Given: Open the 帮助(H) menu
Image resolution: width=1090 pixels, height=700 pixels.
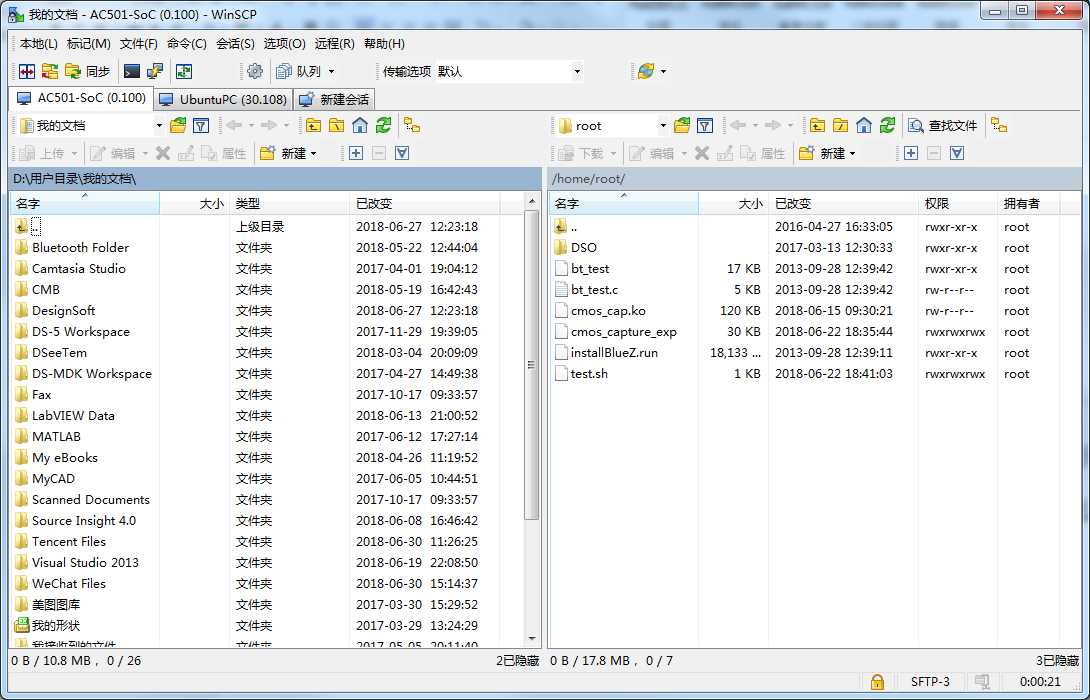Looking at the screenshot, I should 384,43.
